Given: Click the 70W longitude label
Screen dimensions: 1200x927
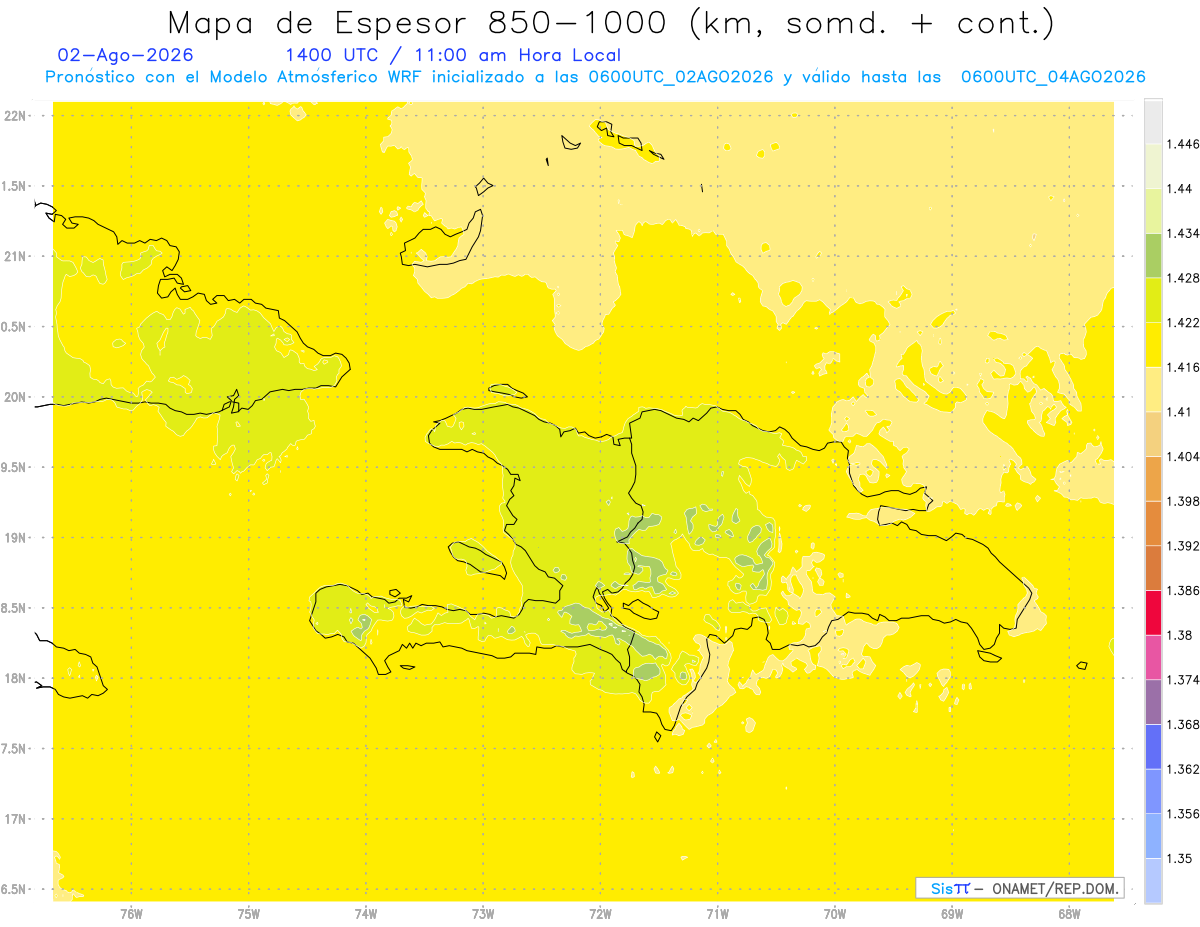Looking at the screenshot, I should tap(835, 914).
